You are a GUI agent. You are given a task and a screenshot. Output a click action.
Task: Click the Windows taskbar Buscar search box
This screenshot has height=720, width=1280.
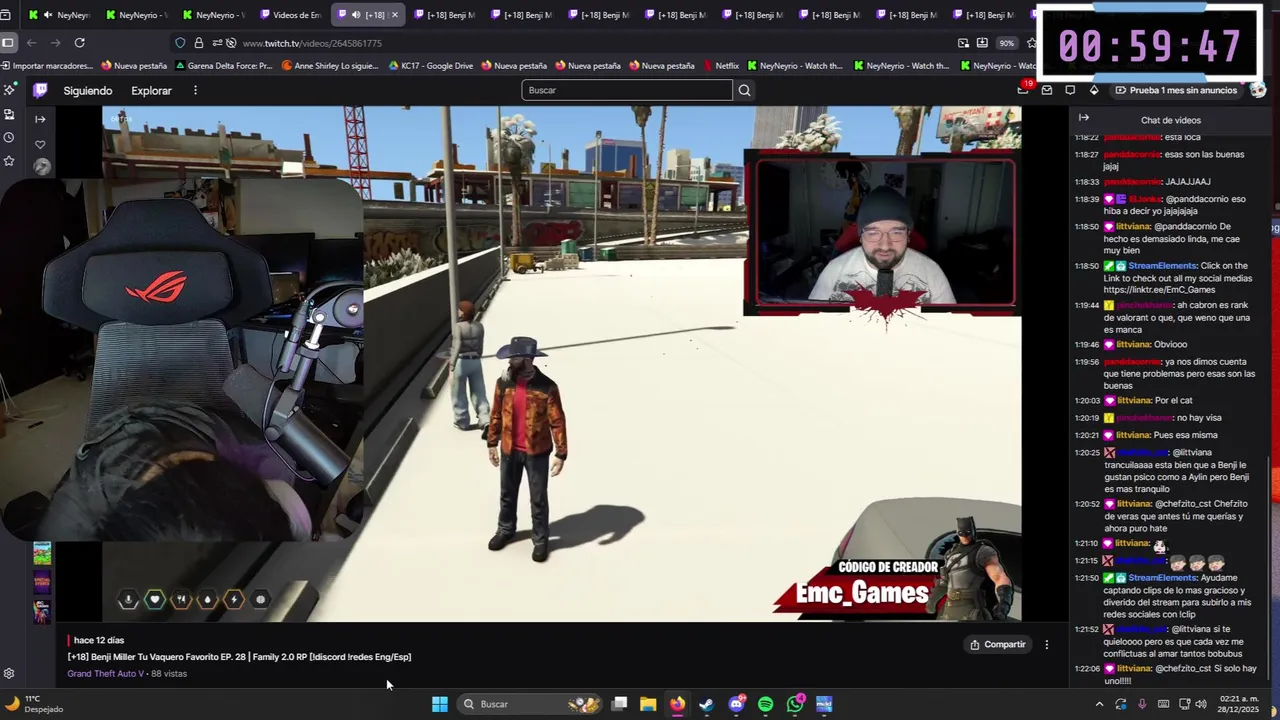pyautogui.click(x=530, y=704)
